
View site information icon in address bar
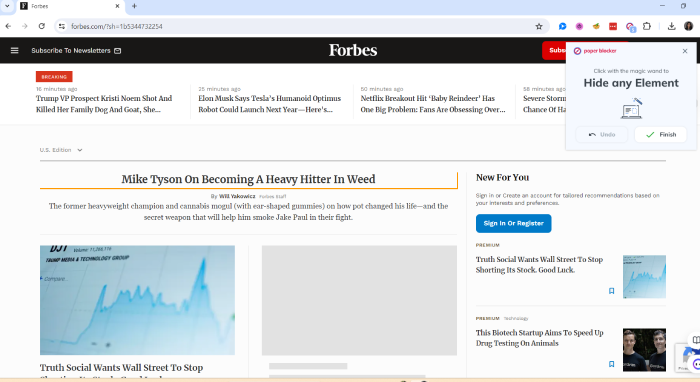coord(62,26)
